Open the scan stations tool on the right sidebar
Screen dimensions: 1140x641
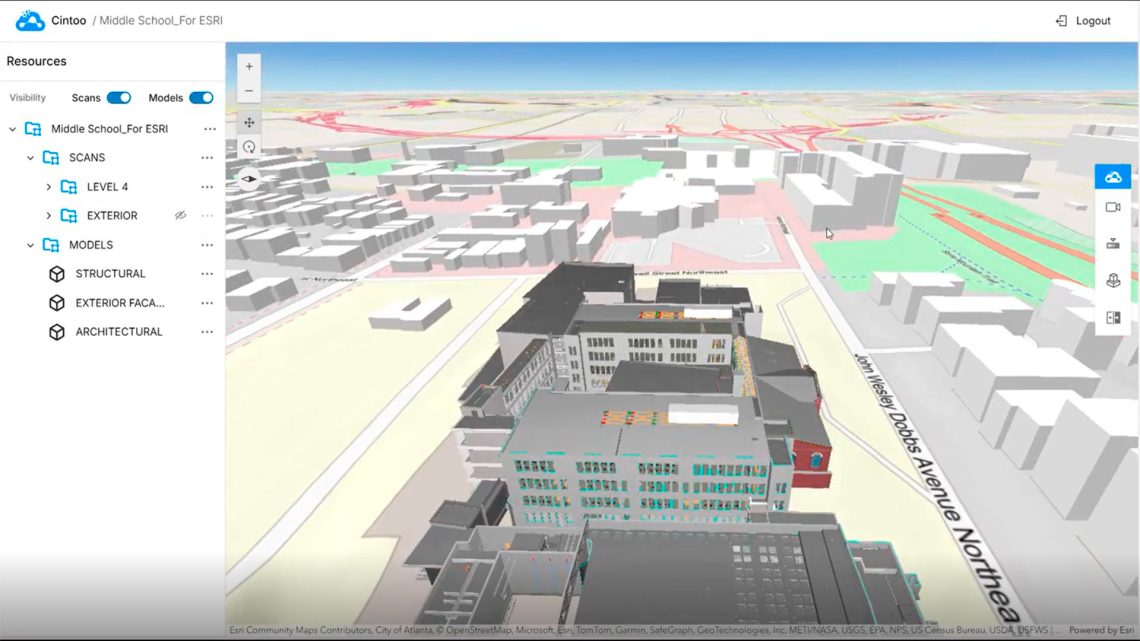[x=1113, y=243]
